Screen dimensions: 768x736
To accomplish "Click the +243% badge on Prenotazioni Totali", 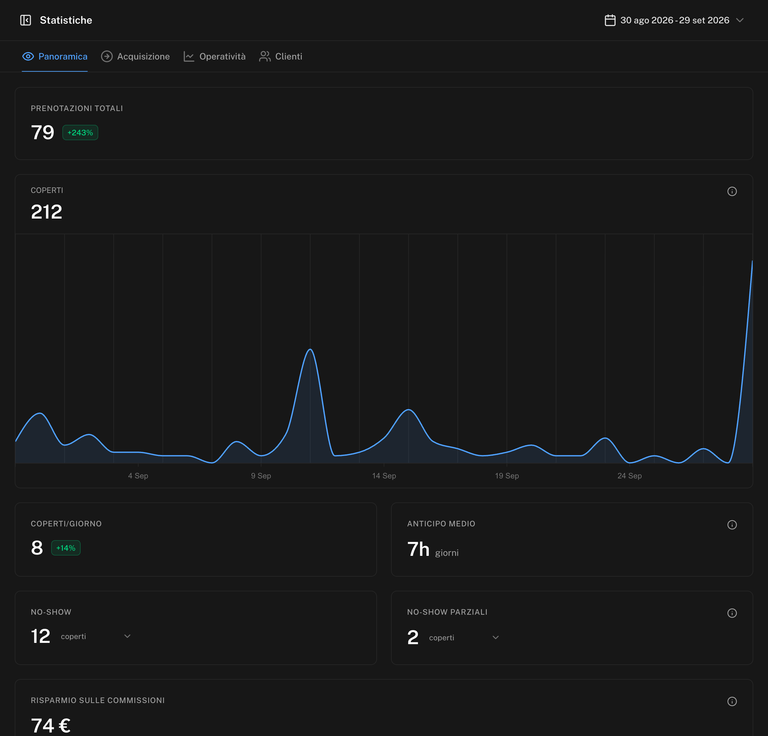I will click(80, 133).
